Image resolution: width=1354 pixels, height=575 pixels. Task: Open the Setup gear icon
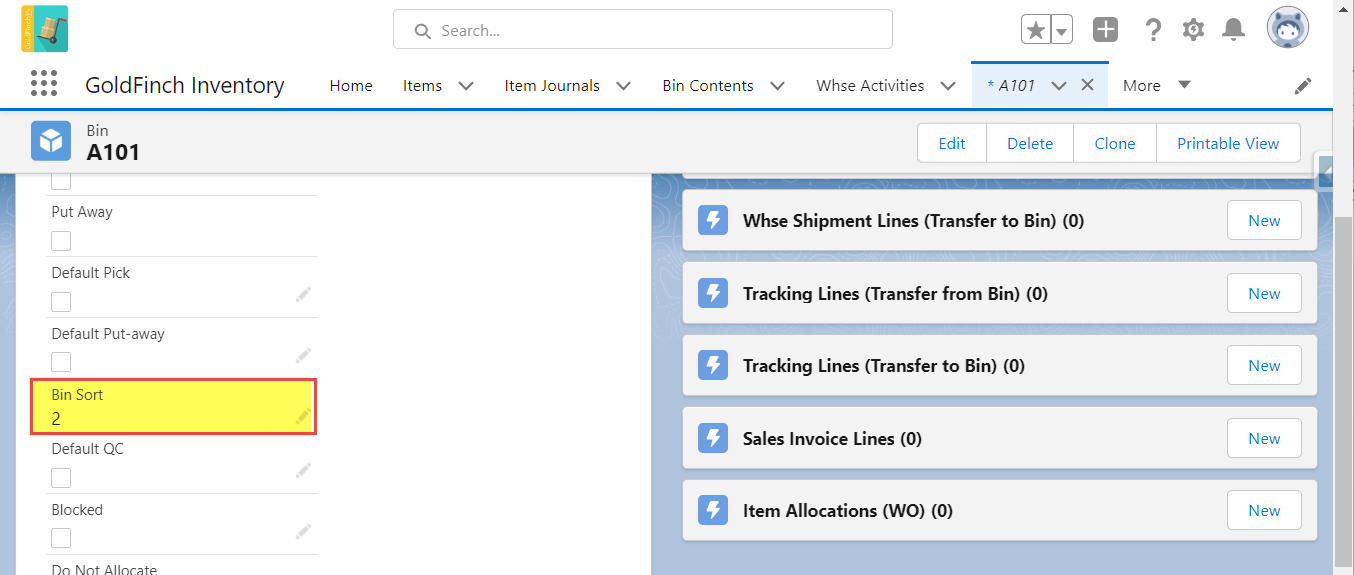pyautogui.click(x=1193, y=30)
